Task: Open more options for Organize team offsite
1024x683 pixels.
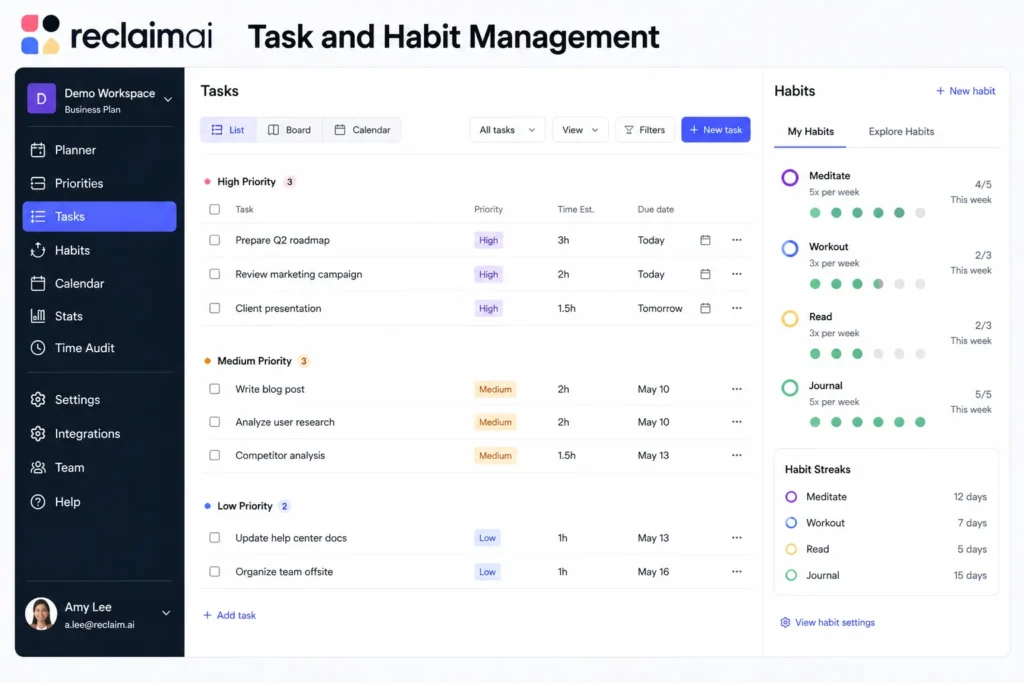Action: [x=737, y=571]
